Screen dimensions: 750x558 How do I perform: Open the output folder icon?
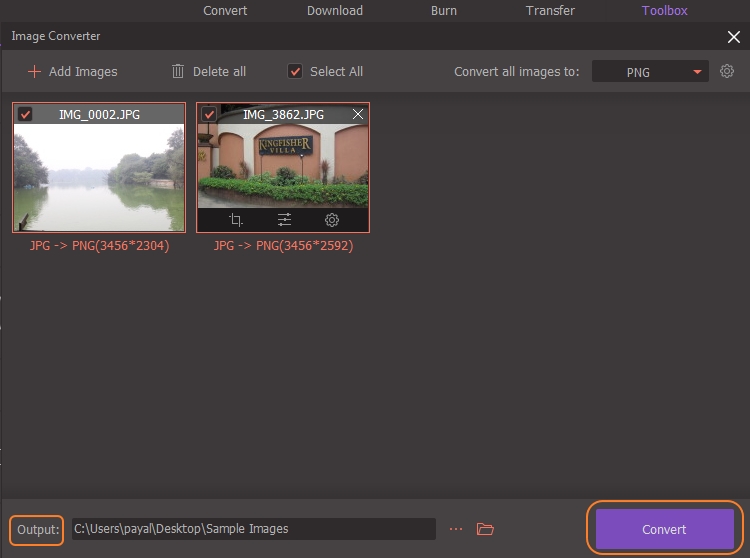pyautogui.click(x=486, y=529)
